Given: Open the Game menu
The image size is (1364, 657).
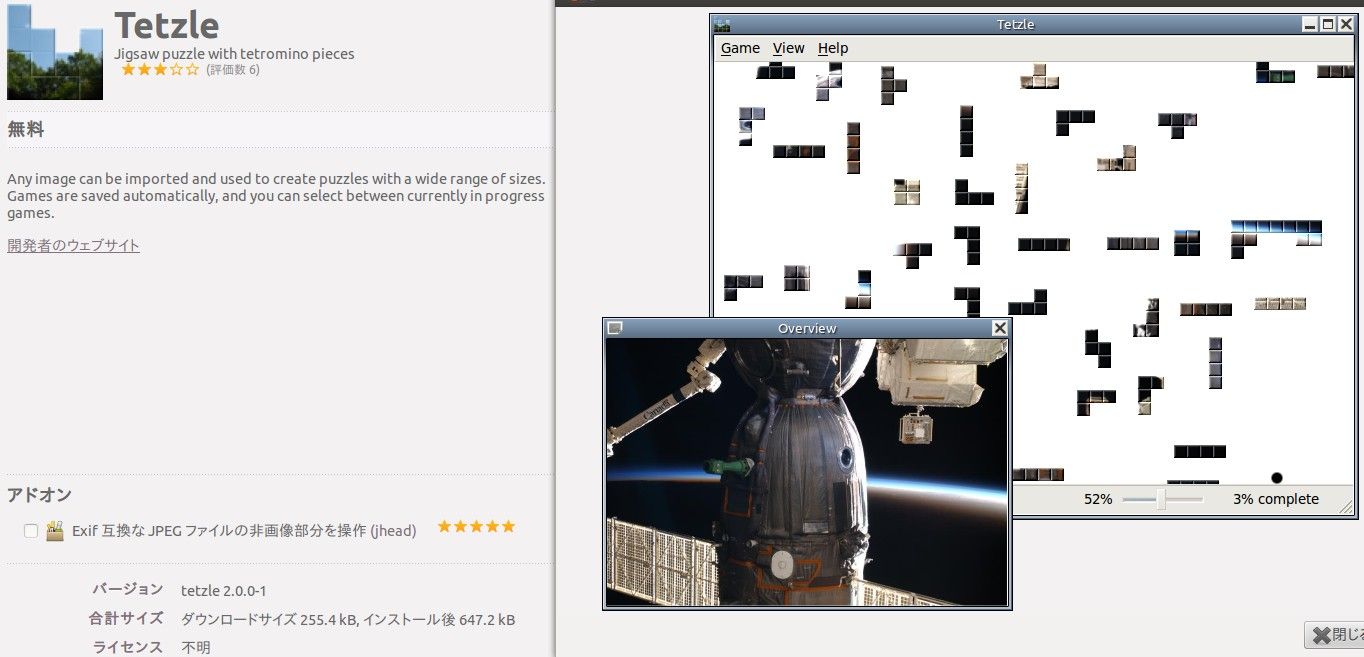Looking at the screenshot, I should (x=740, y=48).
